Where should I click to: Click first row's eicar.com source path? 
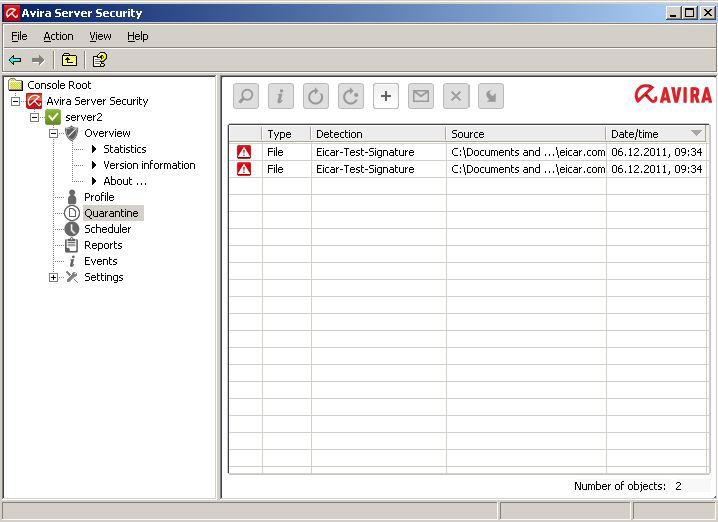[528, 152]
